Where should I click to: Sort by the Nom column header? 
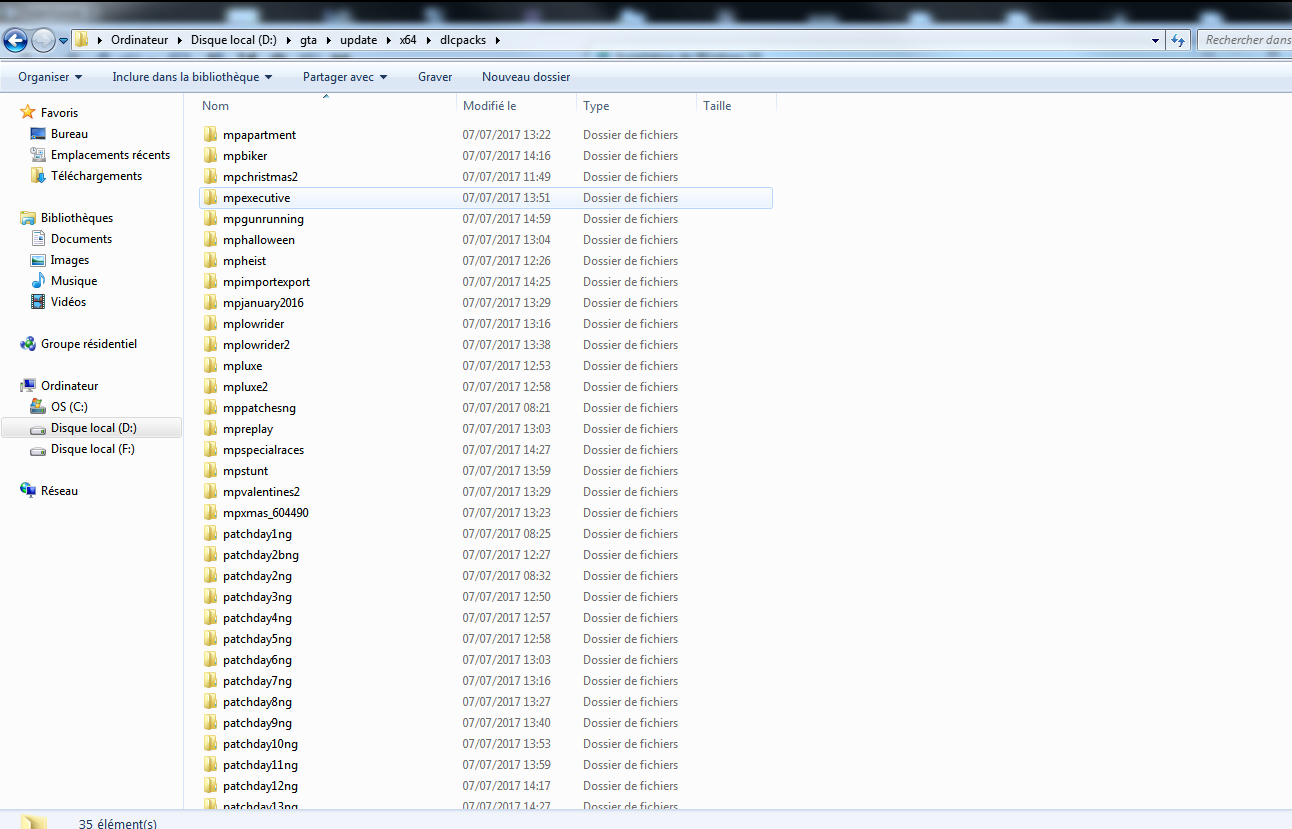(x=215, y=106)
